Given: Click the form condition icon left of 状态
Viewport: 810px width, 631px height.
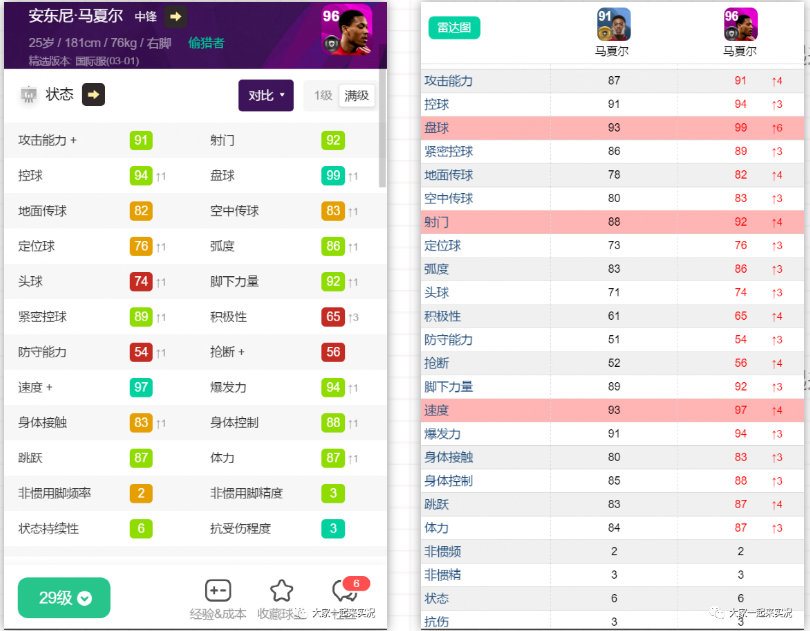Looking at the screenshot, I should [28, 95].
